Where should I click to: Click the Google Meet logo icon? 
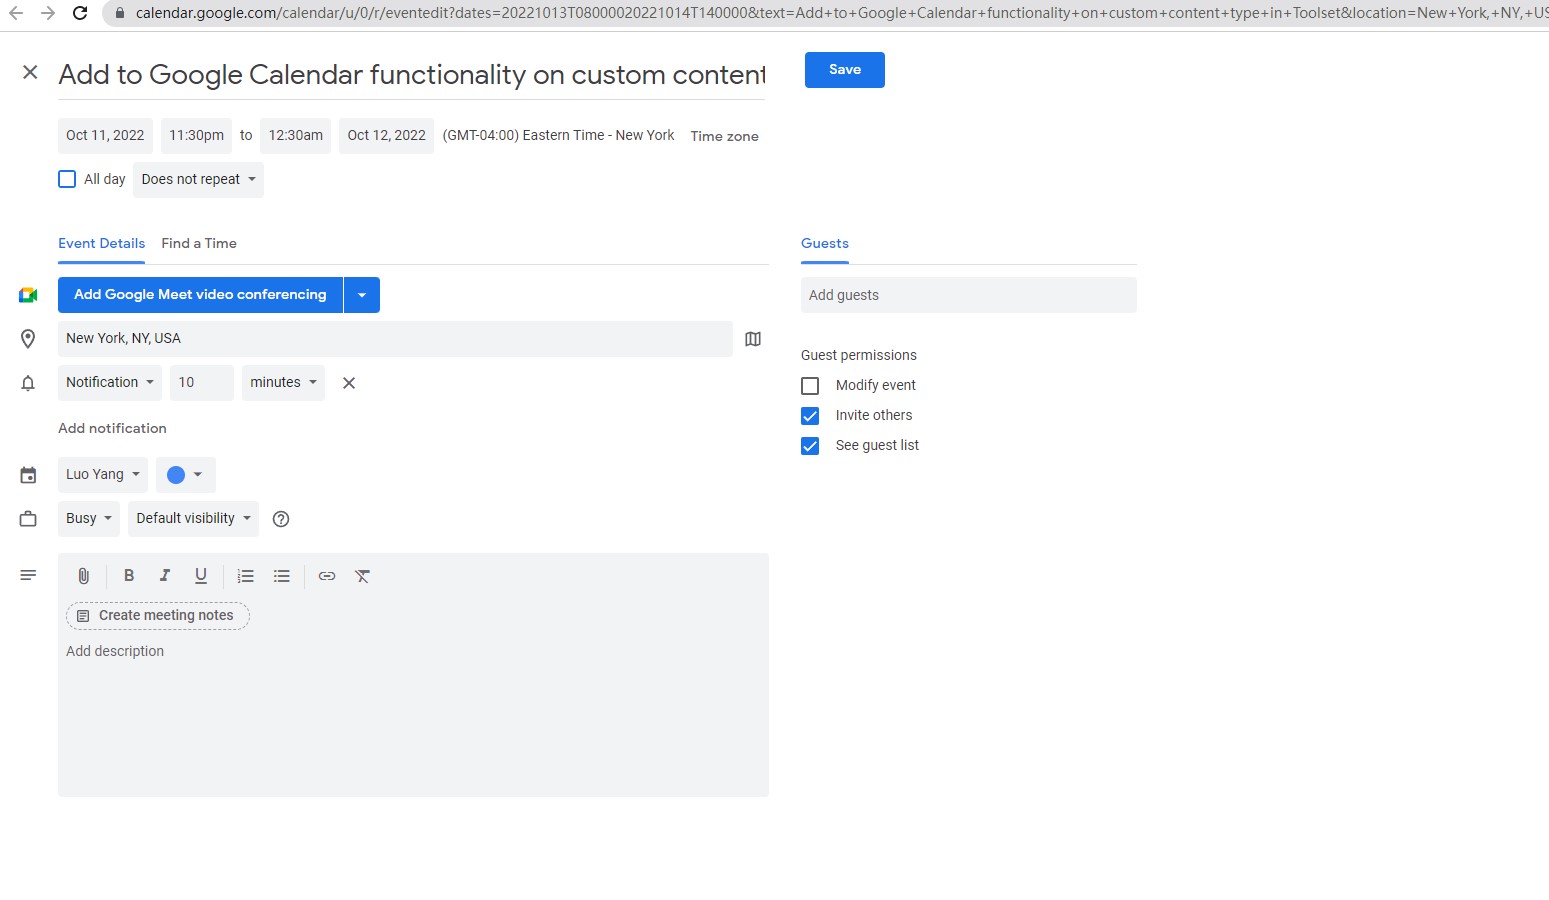(28, 295)
